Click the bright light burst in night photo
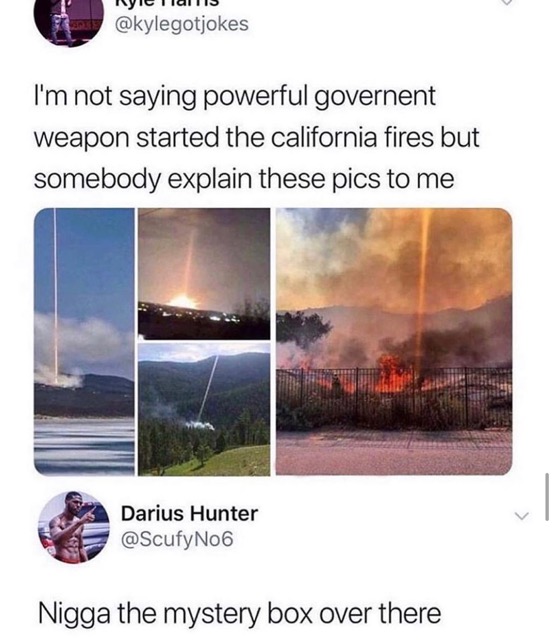The width and height of the screenshot is (553, 640). (183, 301)
